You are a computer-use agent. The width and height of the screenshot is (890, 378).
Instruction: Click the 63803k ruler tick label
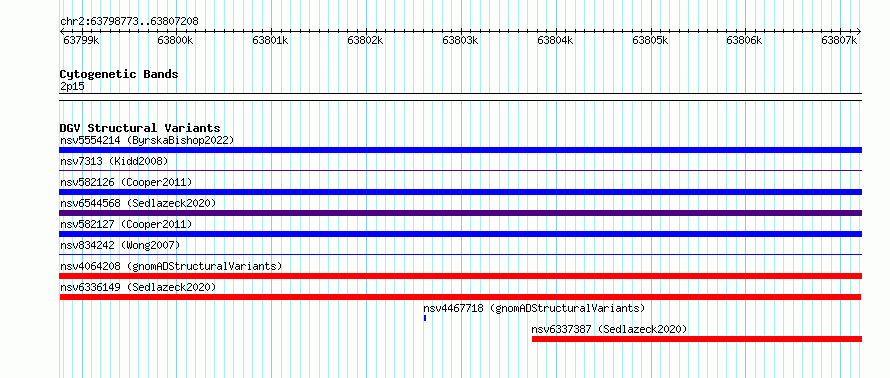[x=460, y=40]
